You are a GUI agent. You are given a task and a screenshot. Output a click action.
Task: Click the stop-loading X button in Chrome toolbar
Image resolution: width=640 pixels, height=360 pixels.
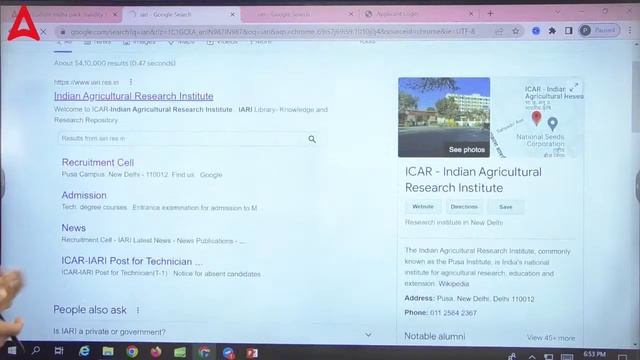click(x=44, y=31)
